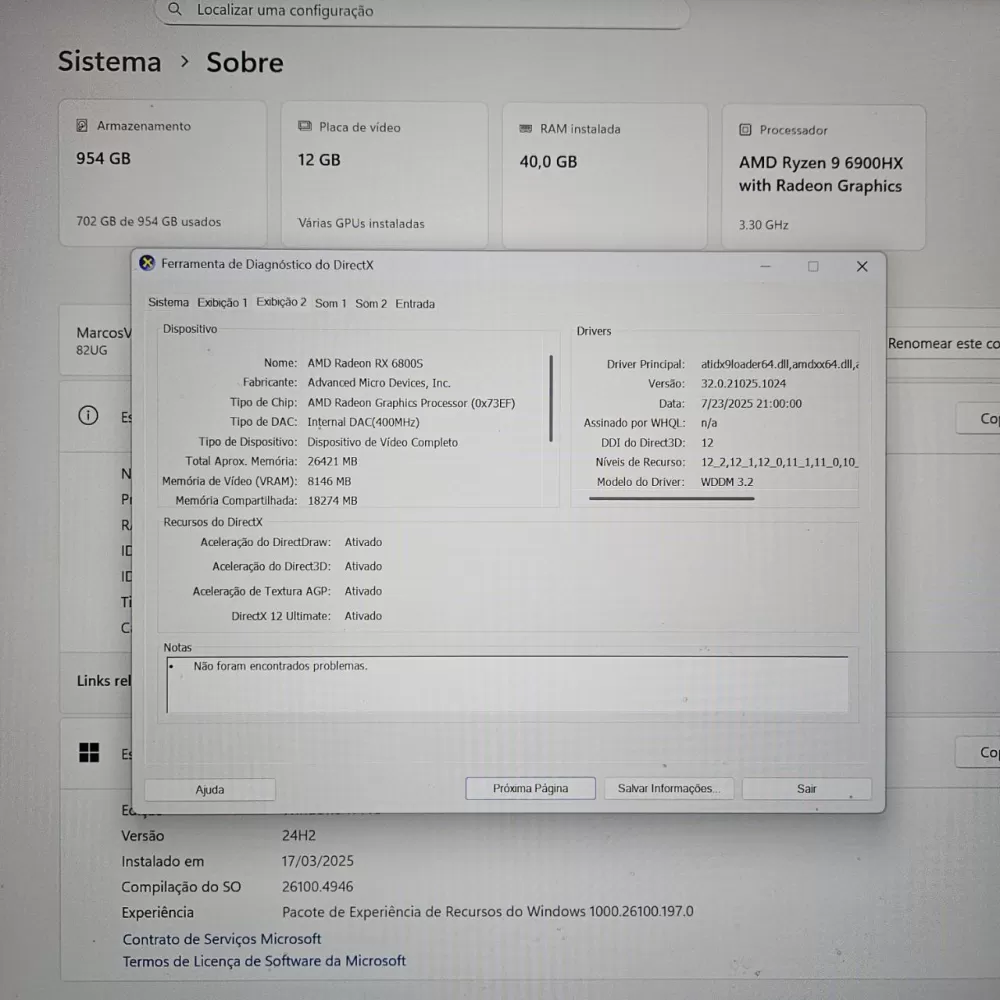Click Não foram encontrados problemas note
Screen dimensions: 1000x1000
[280, 666]
